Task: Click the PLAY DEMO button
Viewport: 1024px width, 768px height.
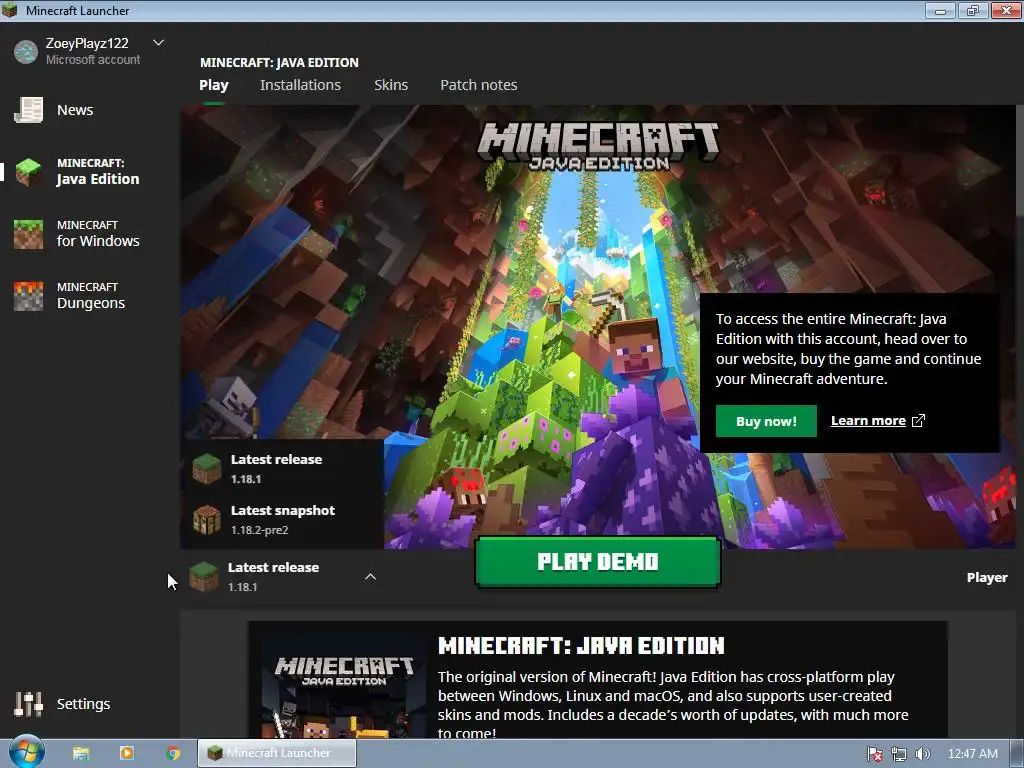Action: click(x=598, y=562)
